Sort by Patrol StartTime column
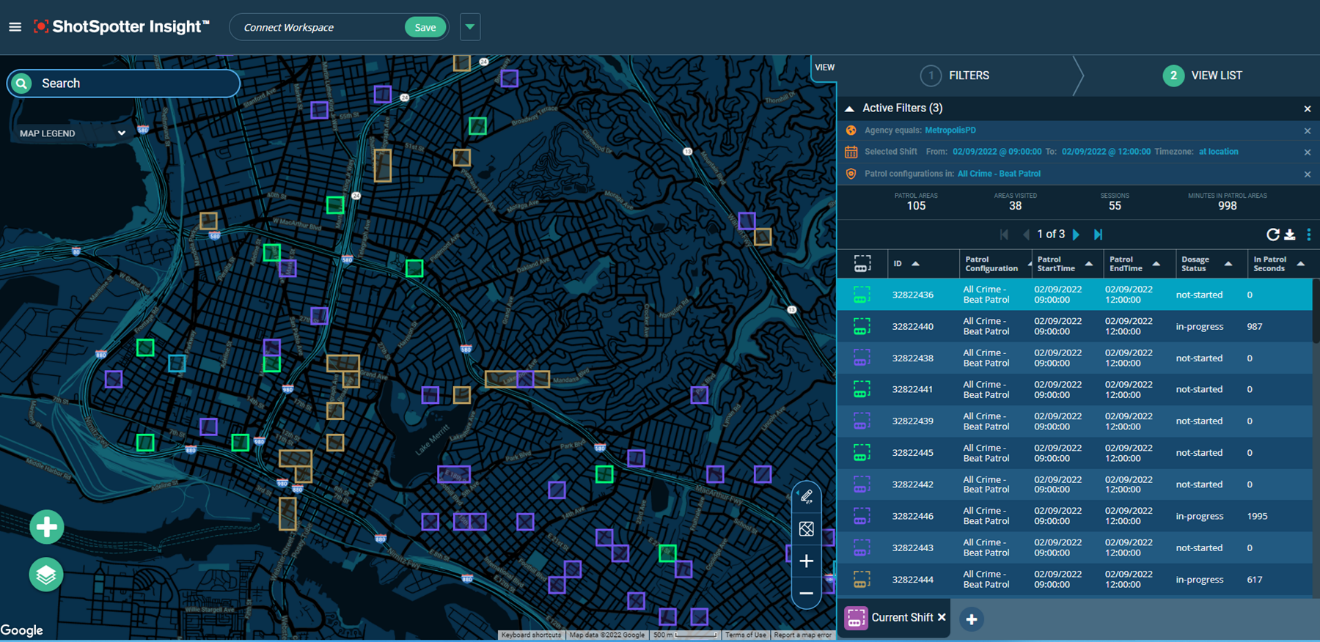Screen dimensions: 1320x642 pos(1068,264)
